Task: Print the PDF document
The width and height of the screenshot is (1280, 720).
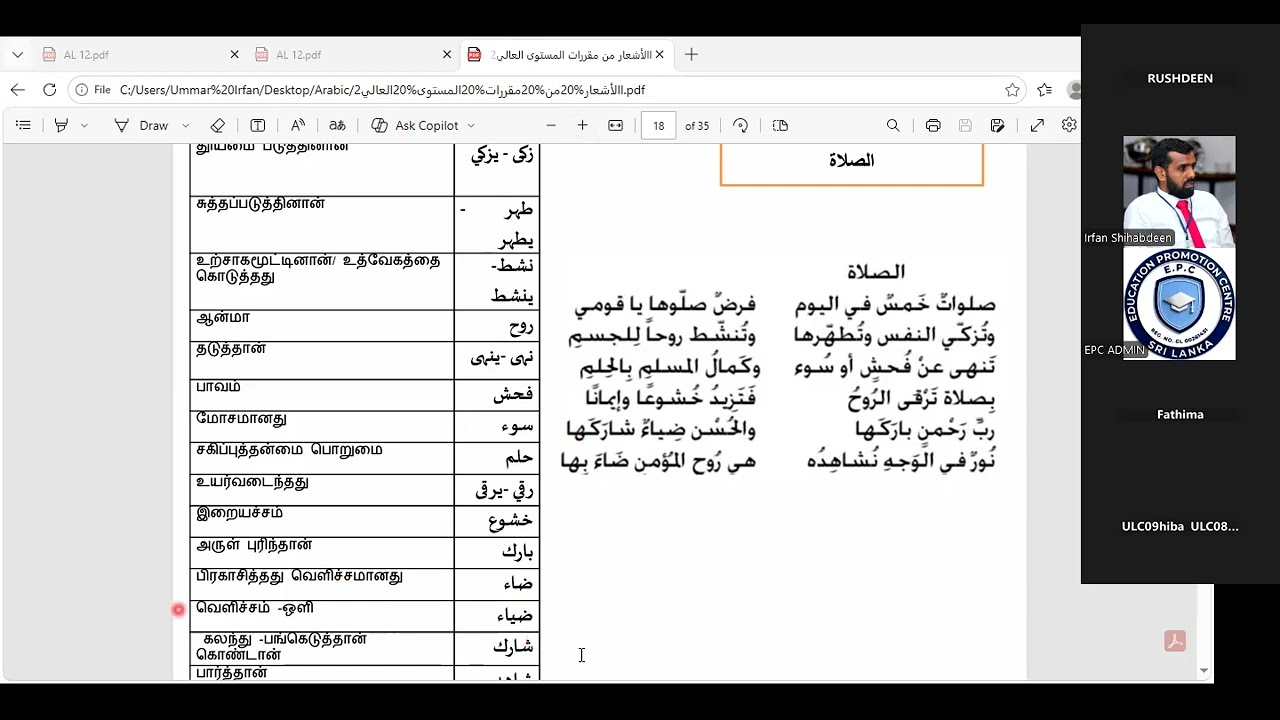Action: [x=933, y=125]
